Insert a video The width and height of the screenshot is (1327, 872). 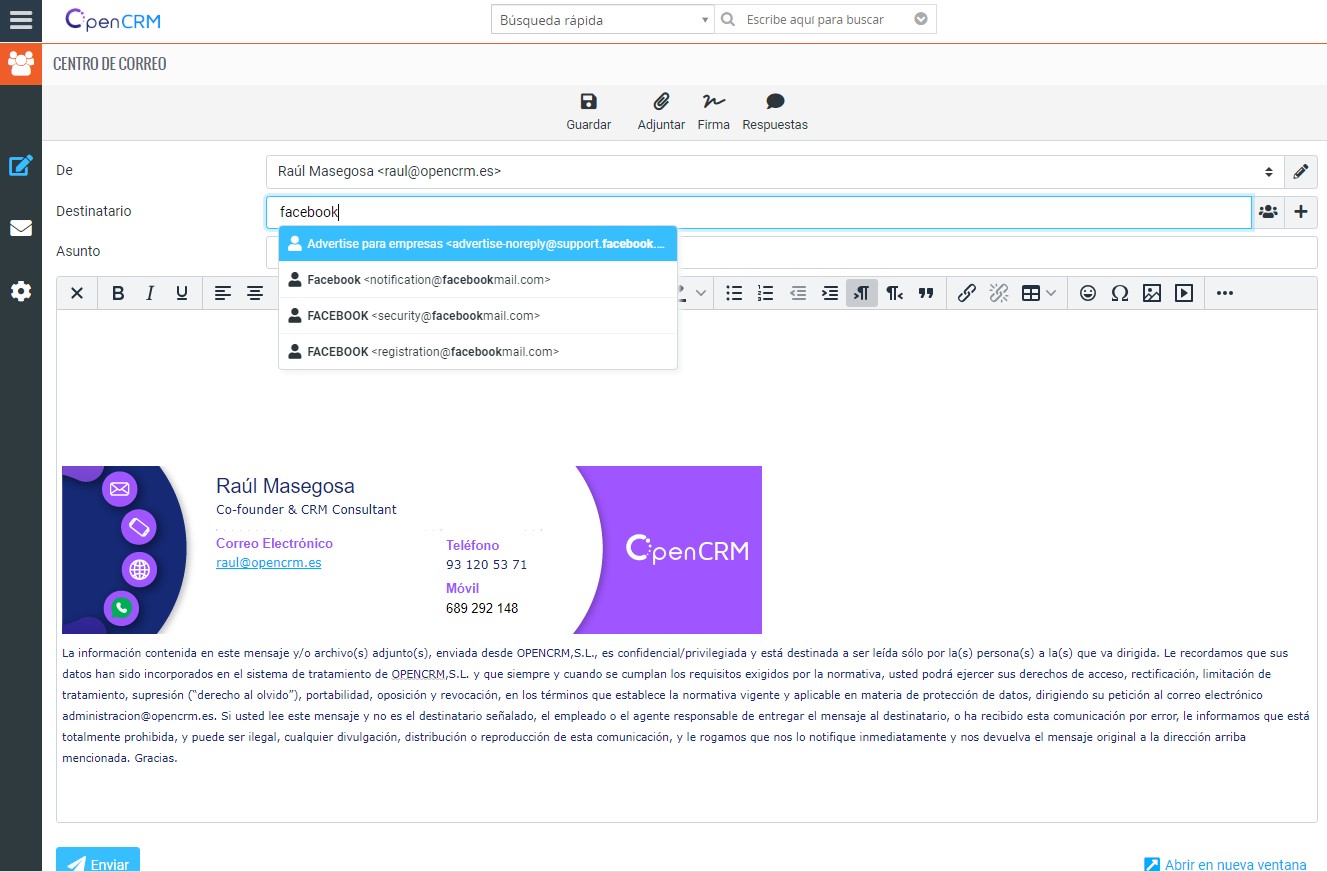point(1184,293)
